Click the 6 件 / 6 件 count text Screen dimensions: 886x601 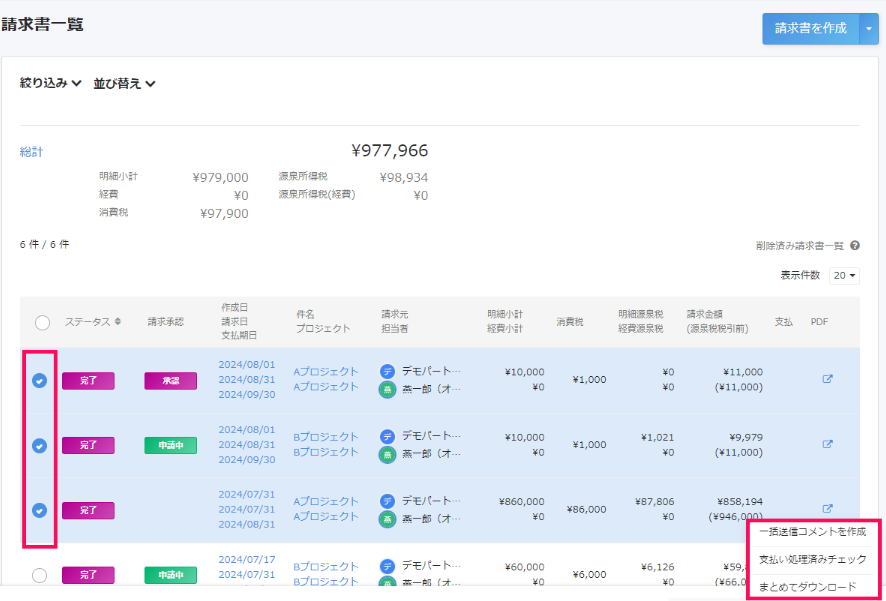[45, 245]
